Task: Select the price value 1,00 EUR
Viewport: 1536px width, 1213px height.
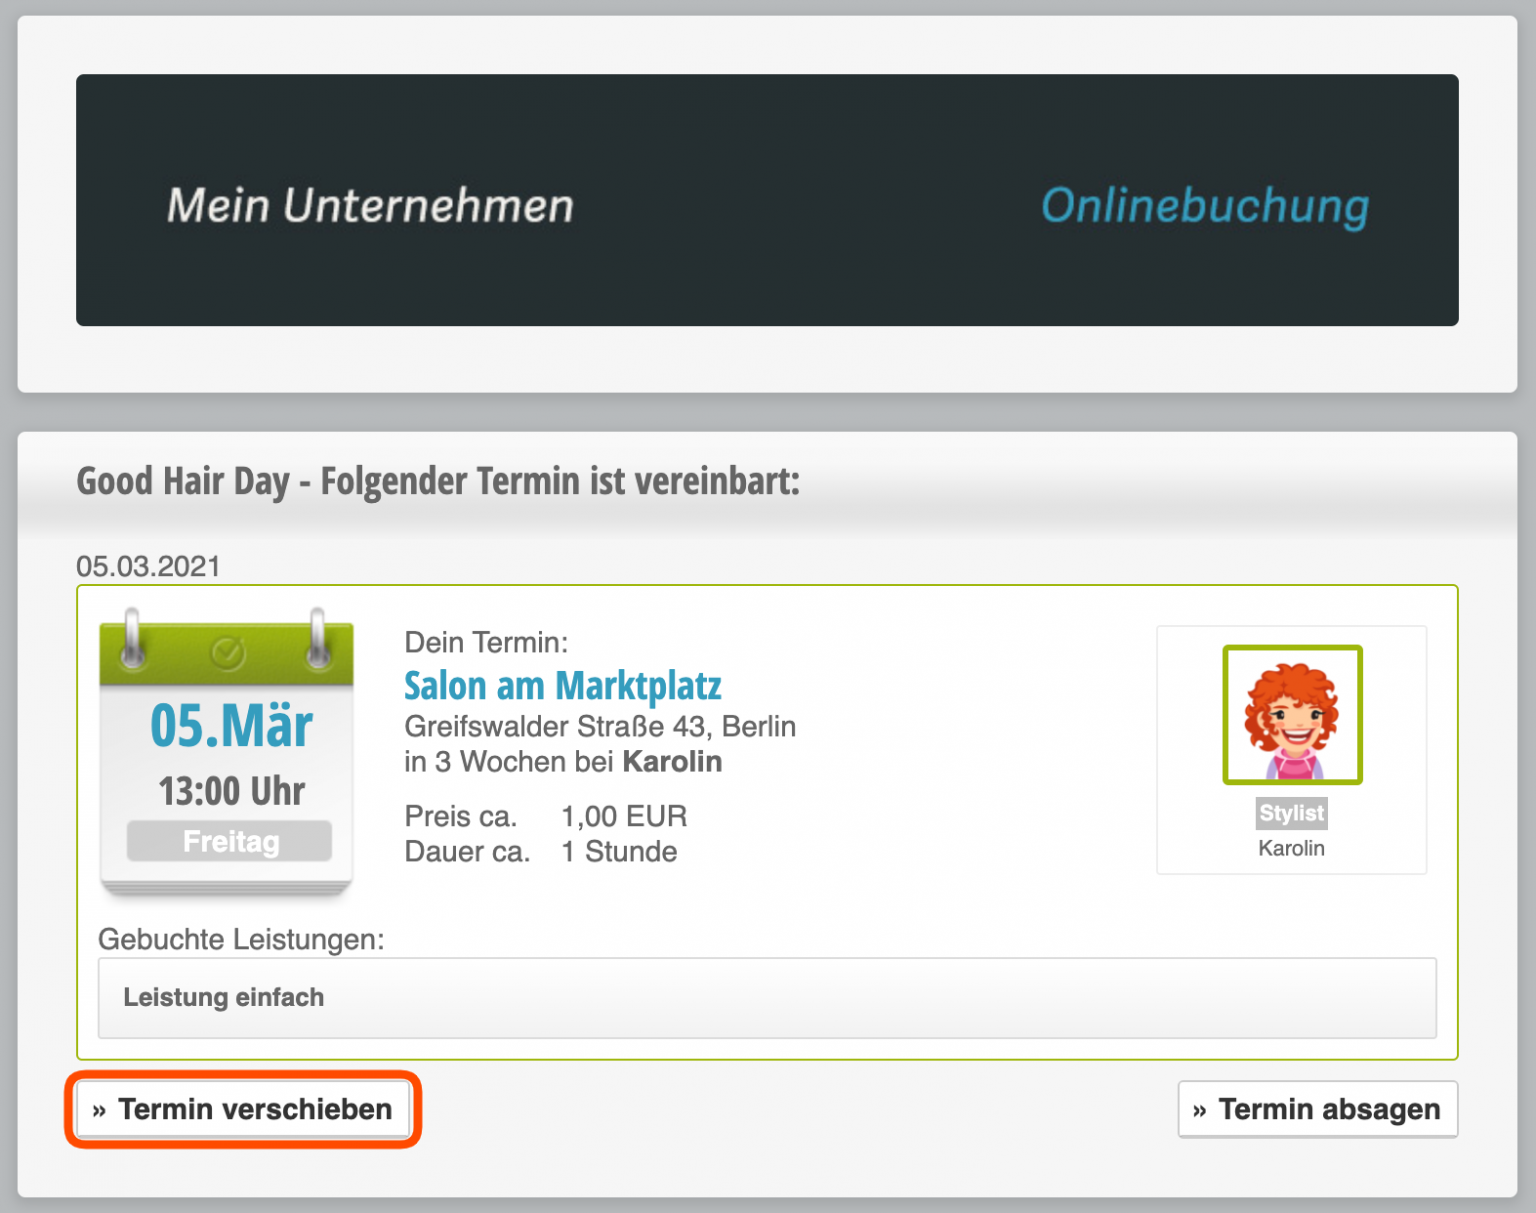Action: click(624, 816)
